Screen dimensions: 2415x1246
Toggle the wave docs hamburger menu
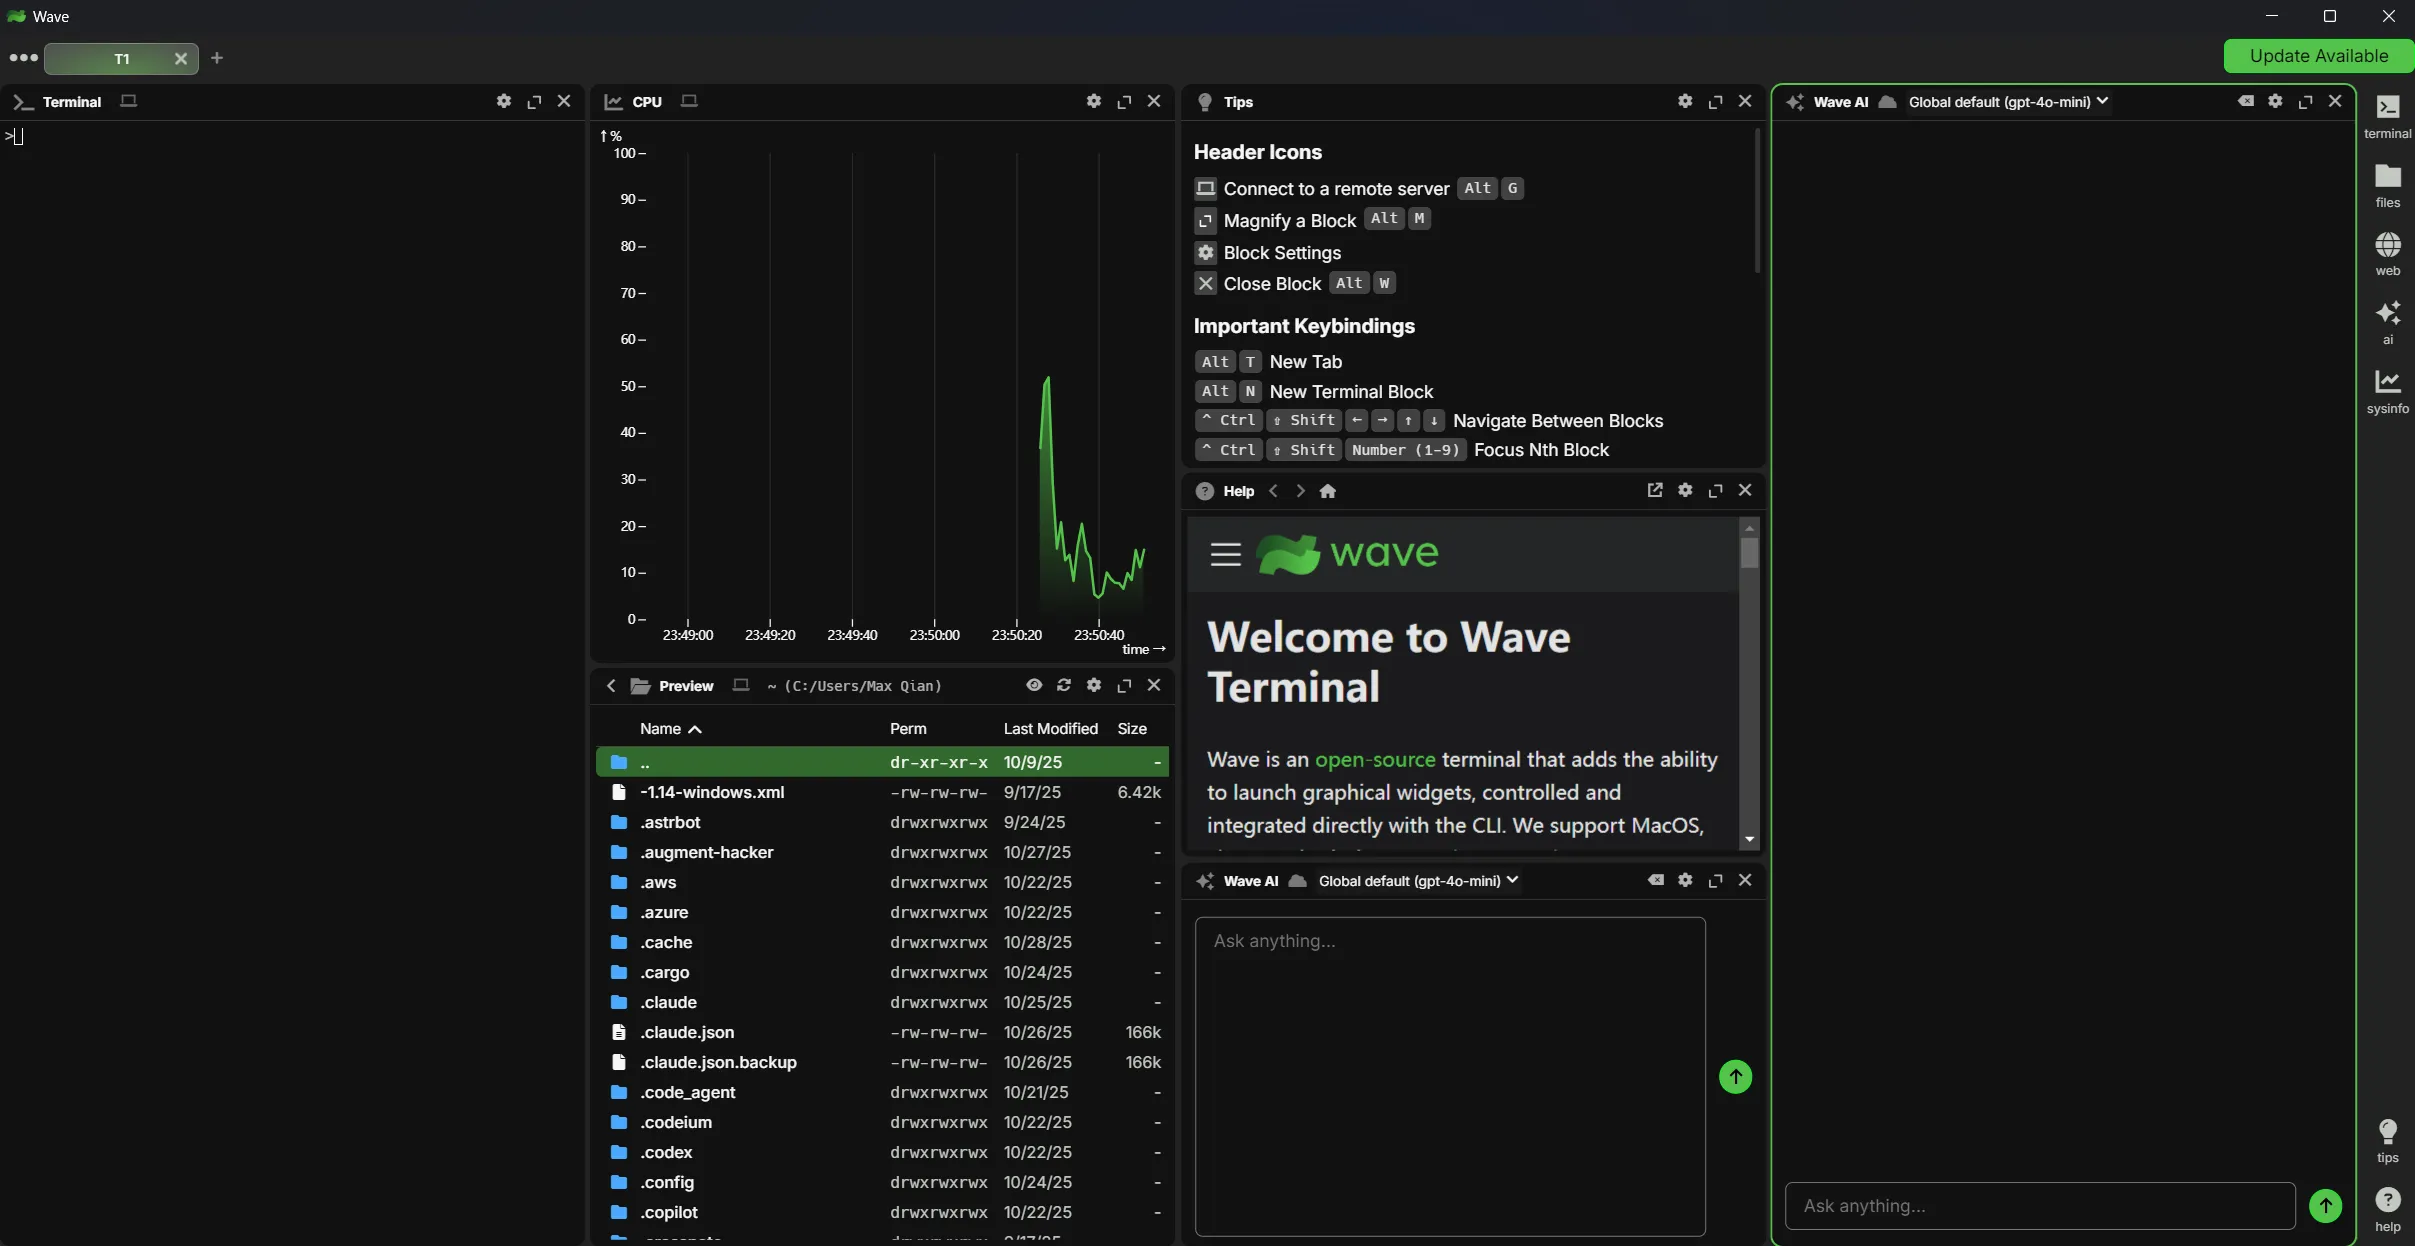(1225, 554)
